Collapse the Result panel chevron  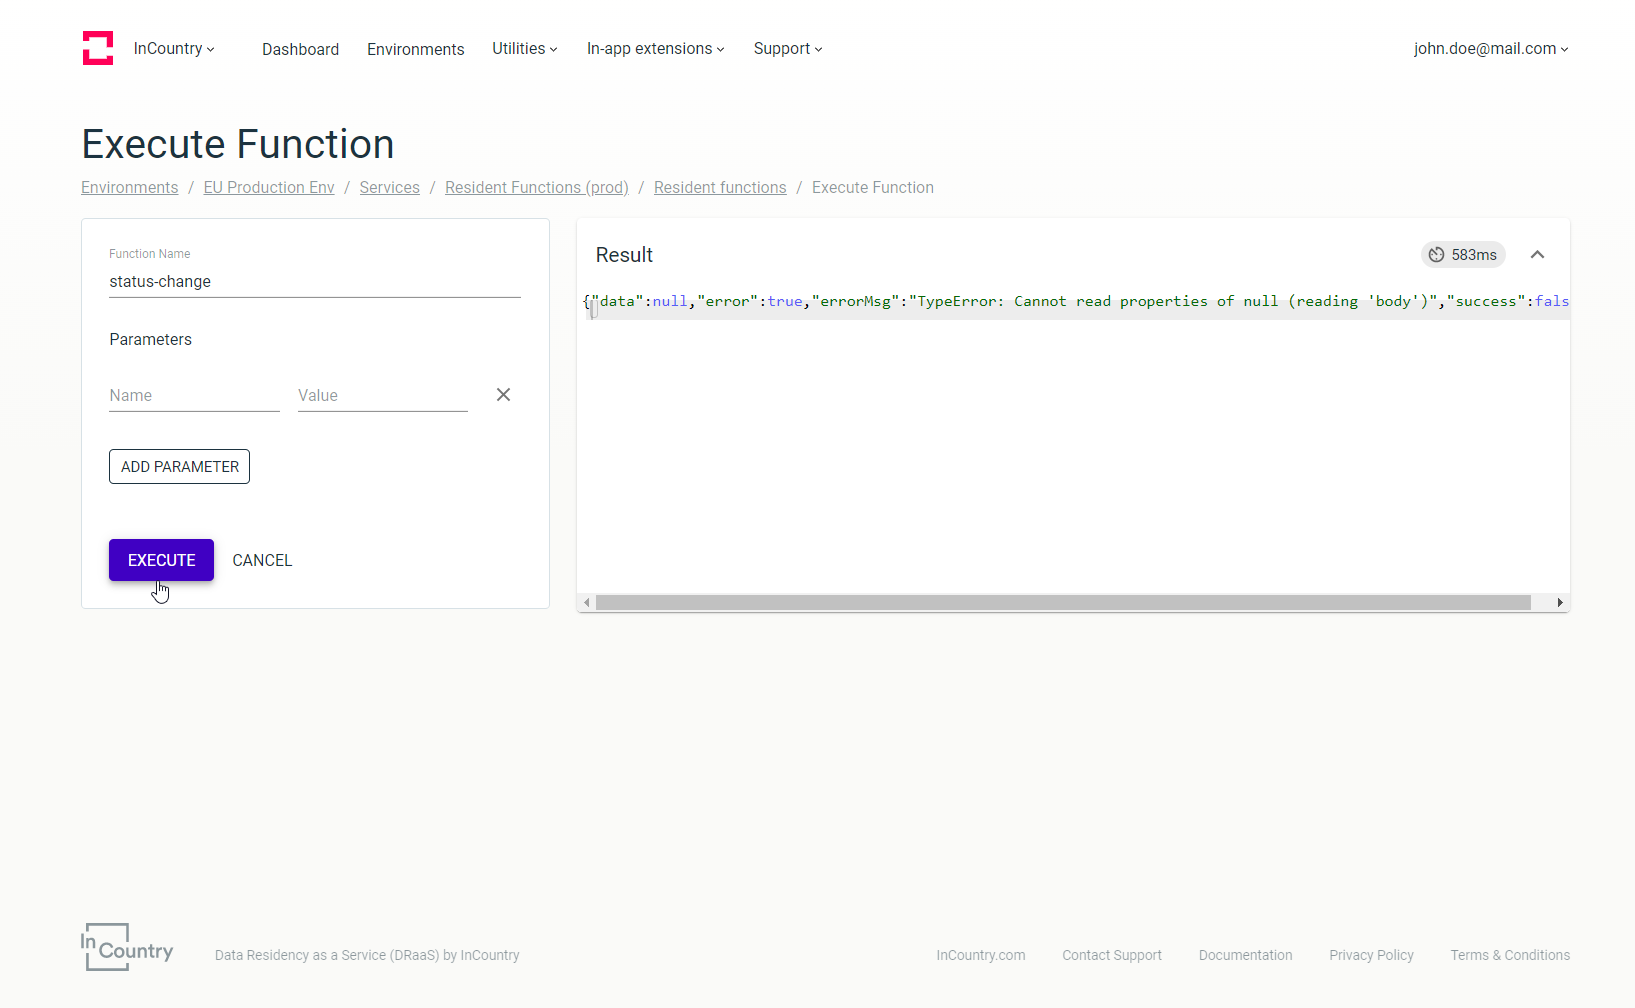click(x=1537, y=255)
